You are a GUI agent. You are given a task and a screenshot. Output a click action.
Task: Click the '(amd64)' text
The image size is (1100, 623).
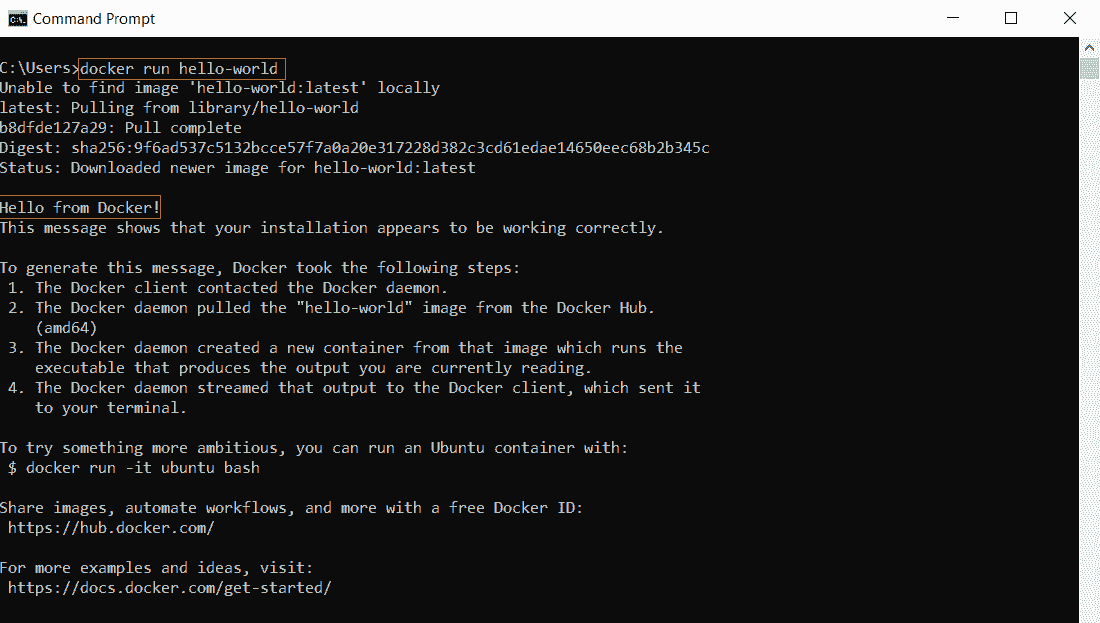click(66, 328)
